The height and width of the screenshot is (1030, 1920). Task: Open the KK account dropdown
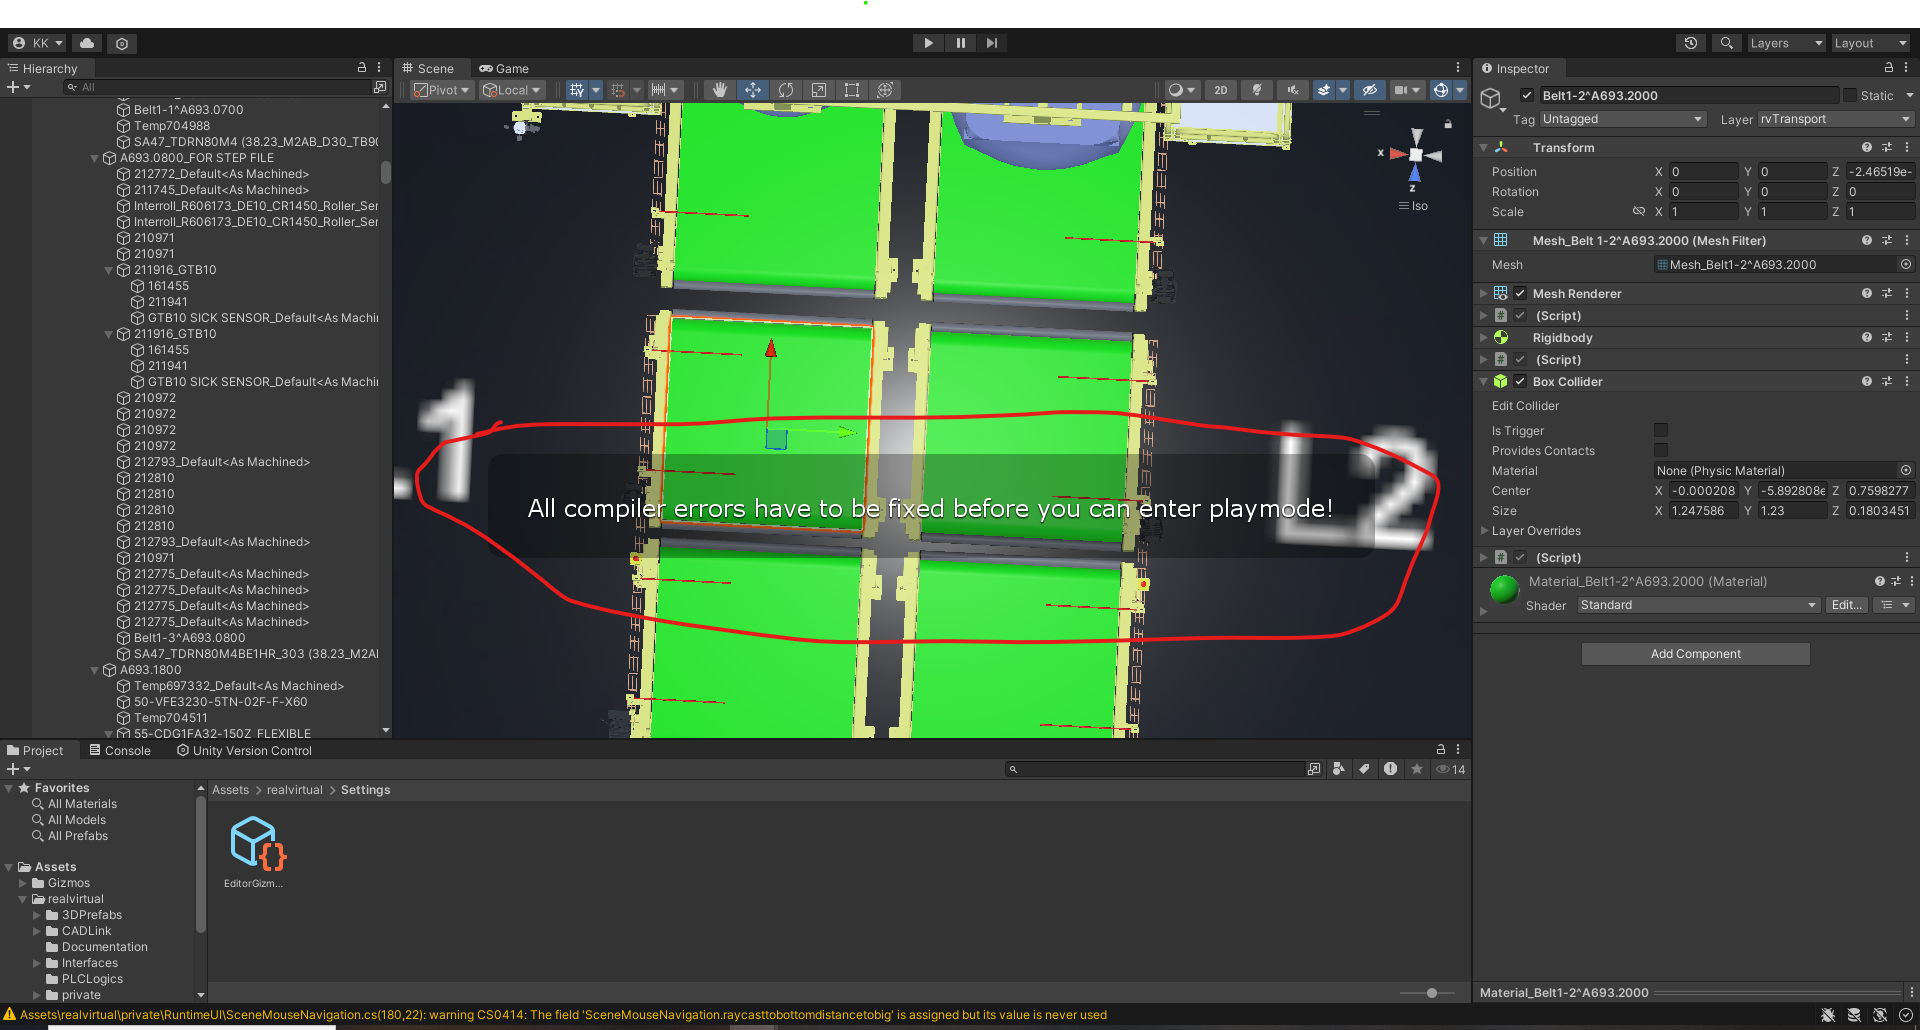click(x=38, y=43)
